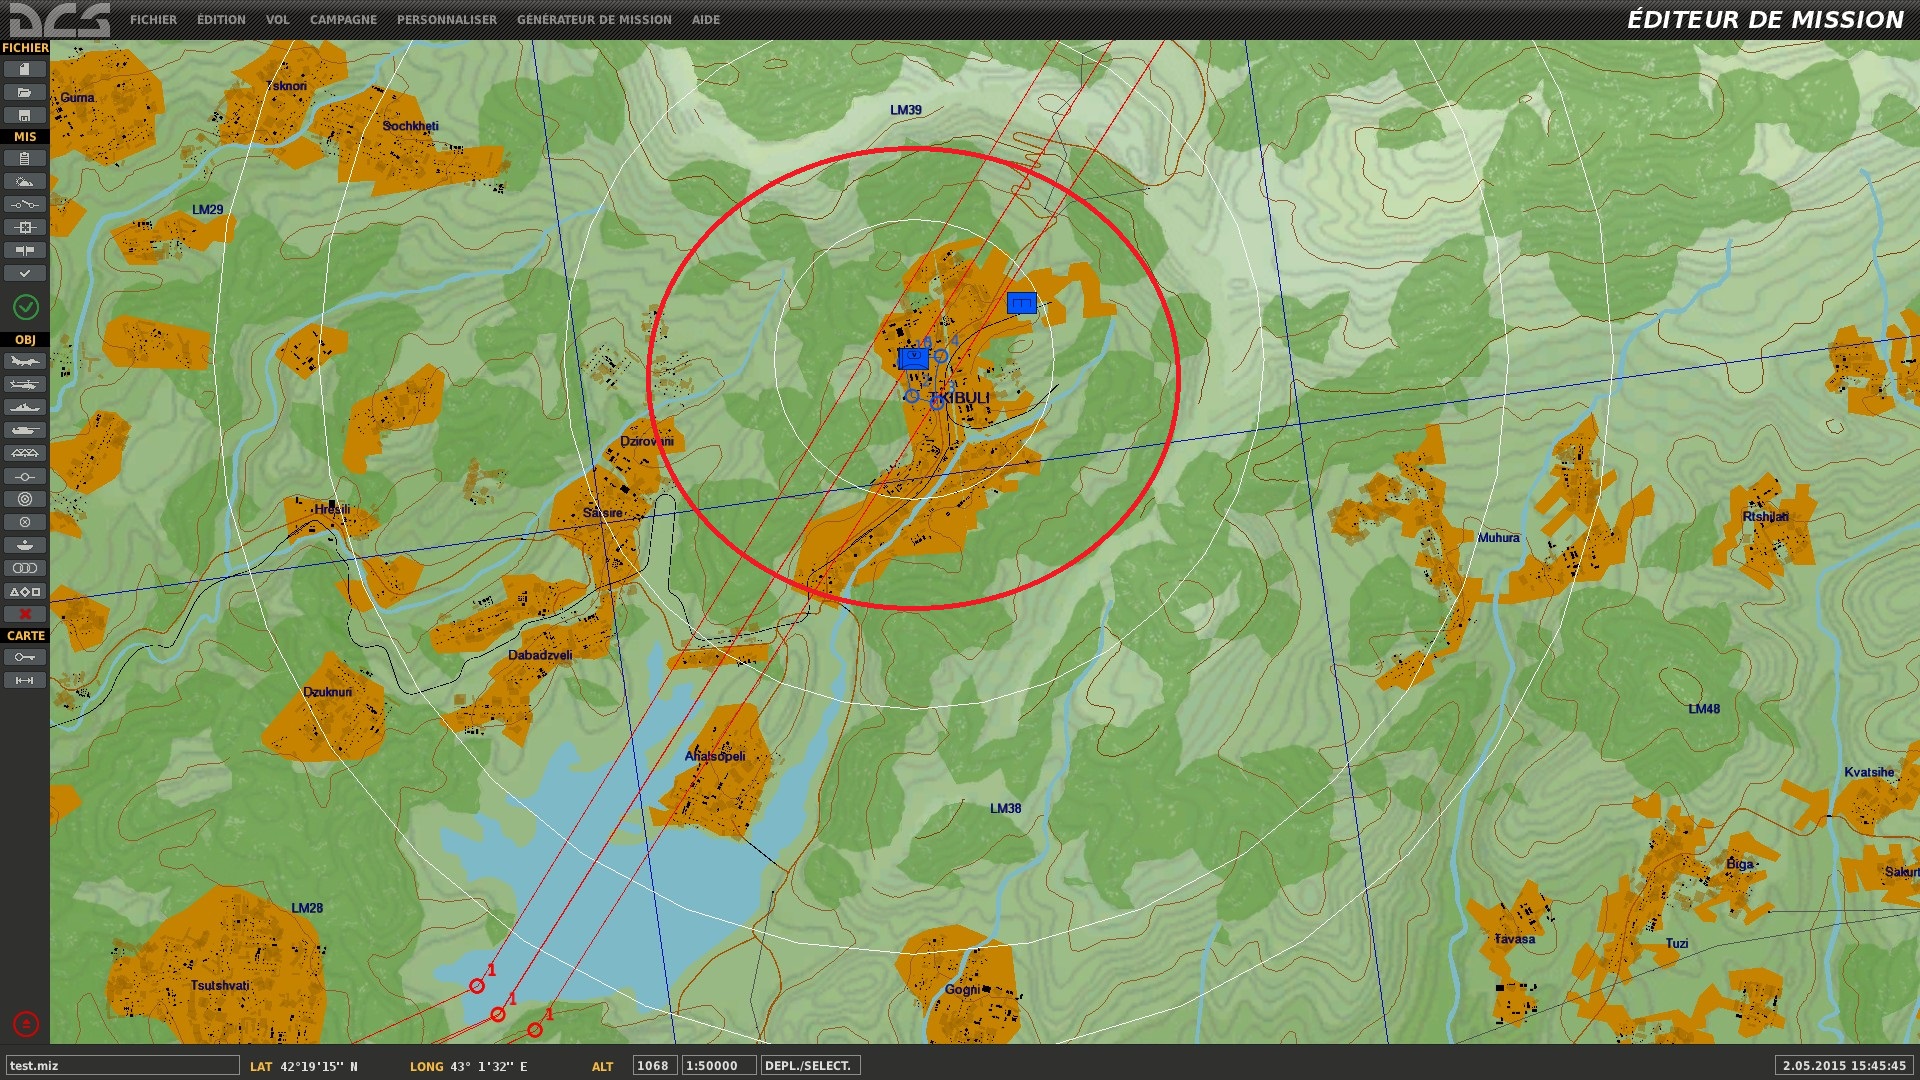
Task: Click the 2.05.2015 15:45:45 date-time display
Action: [x=1844, y=1066]
